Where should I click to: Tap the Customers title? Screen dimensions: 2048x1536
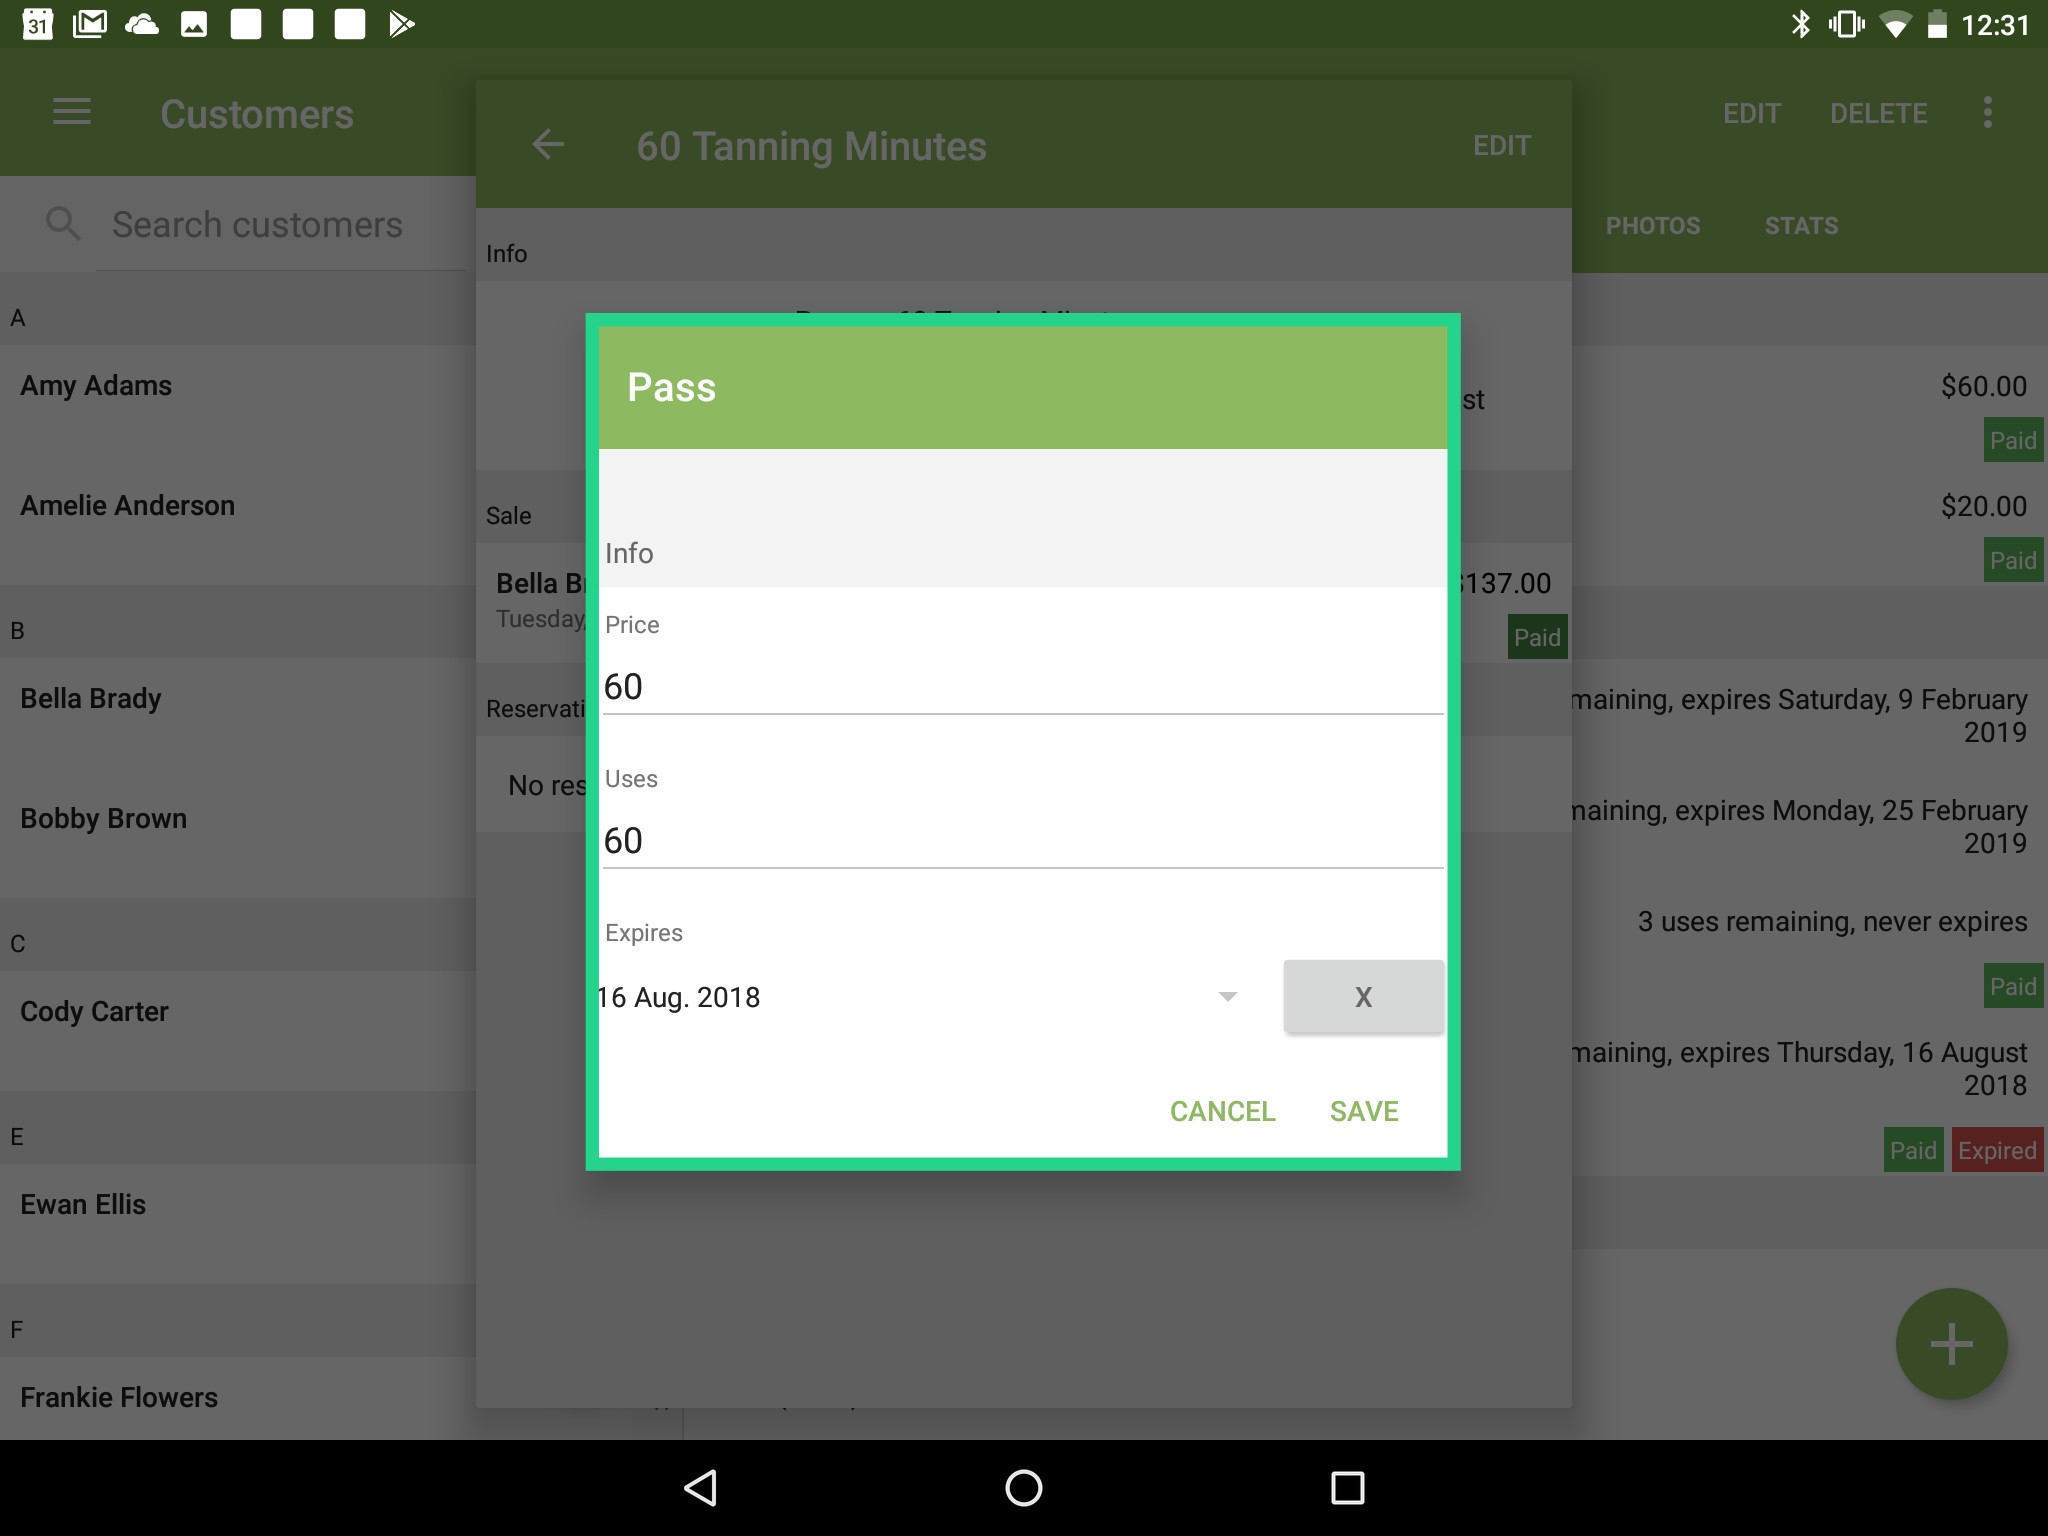click(x=257, y=114)
